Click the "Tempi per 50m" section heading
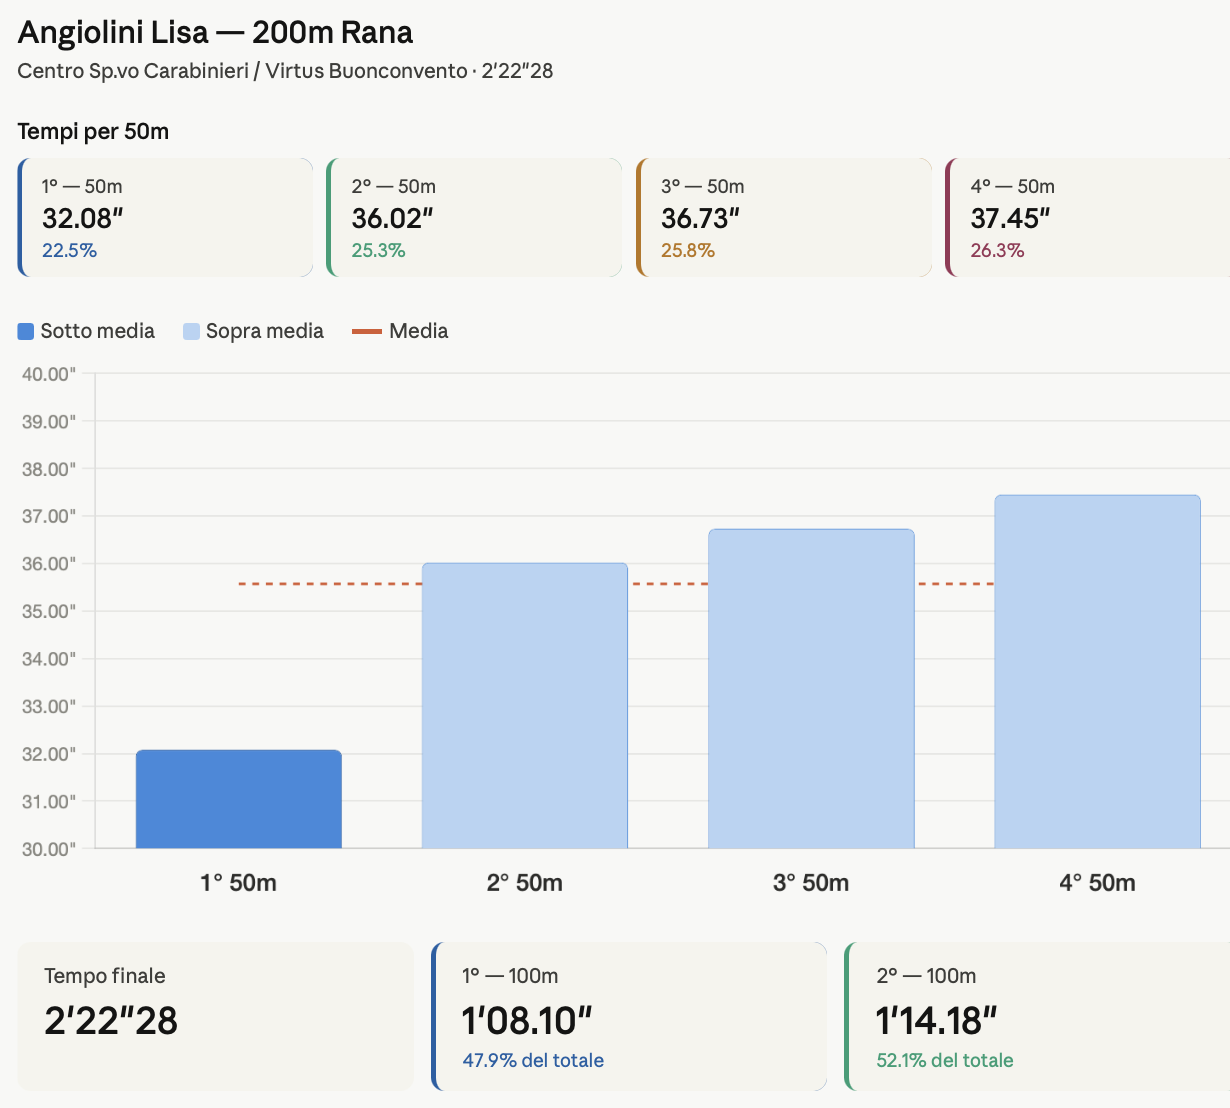Screen dimensions: 1230x1108 click(93, 131)
